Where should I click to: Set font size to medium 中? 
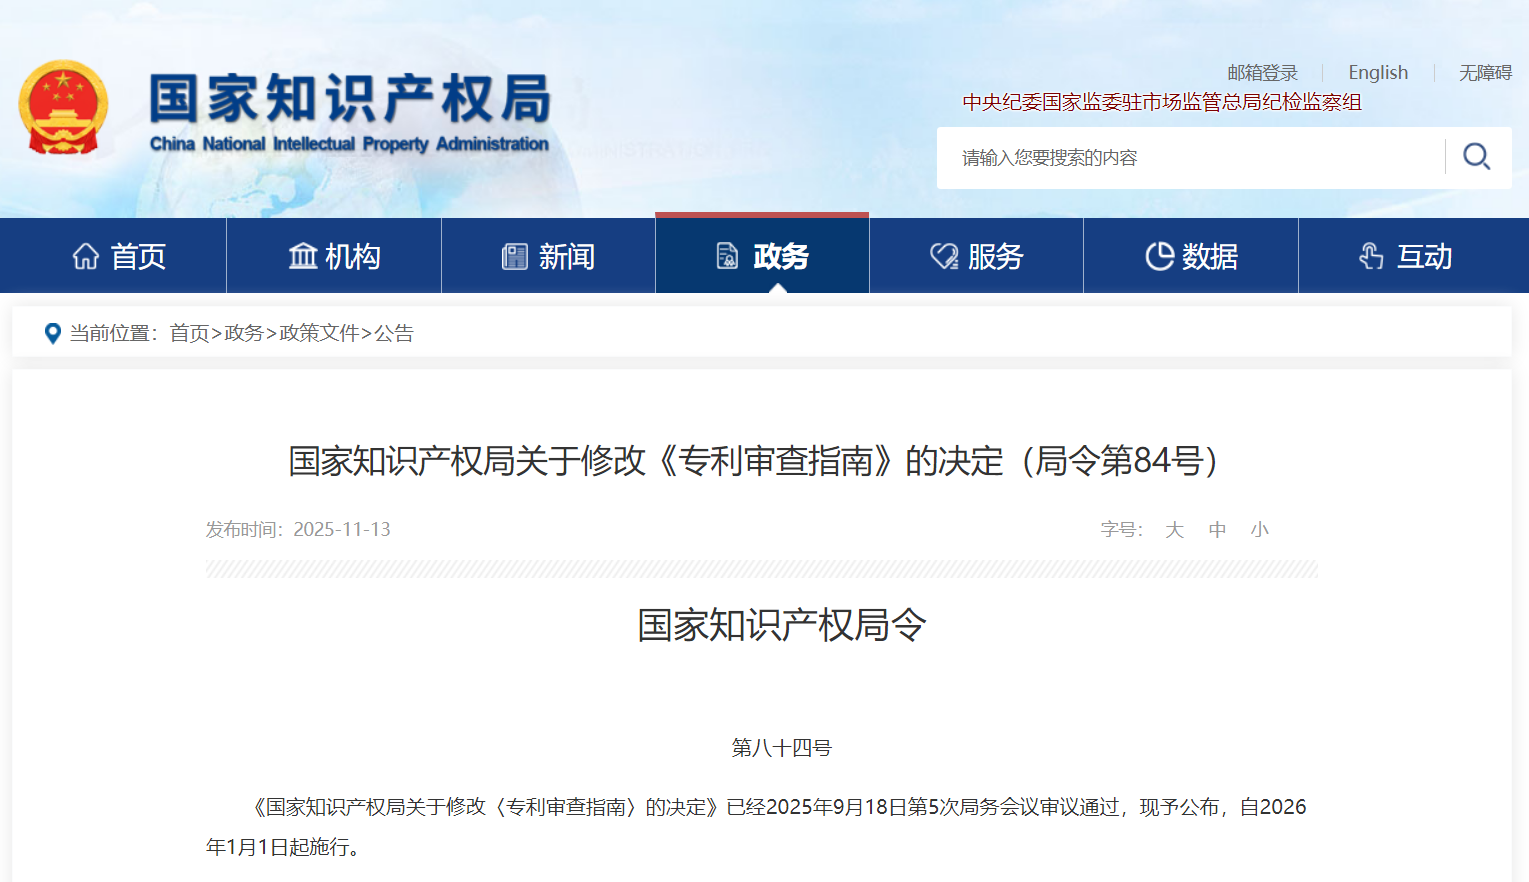pos(1217,530)
